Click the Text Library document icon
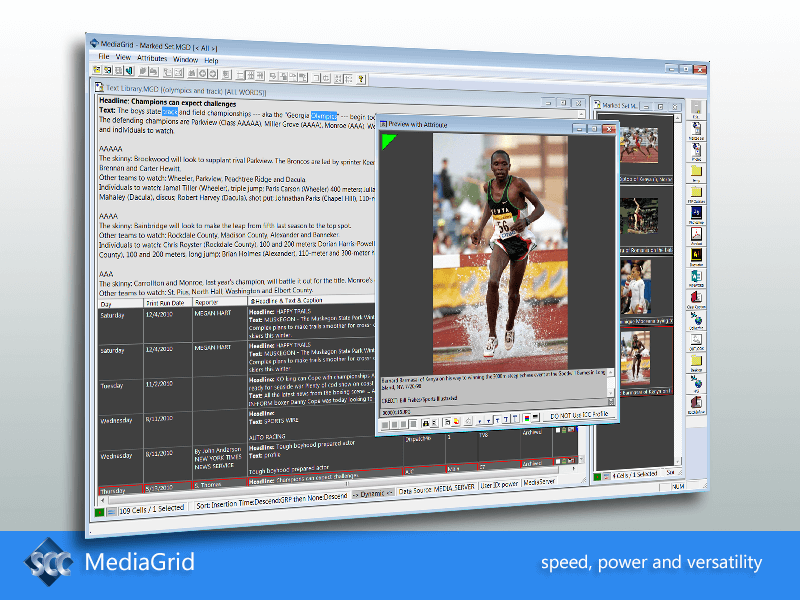Screen dimensions: 800x600 point(99,87)
